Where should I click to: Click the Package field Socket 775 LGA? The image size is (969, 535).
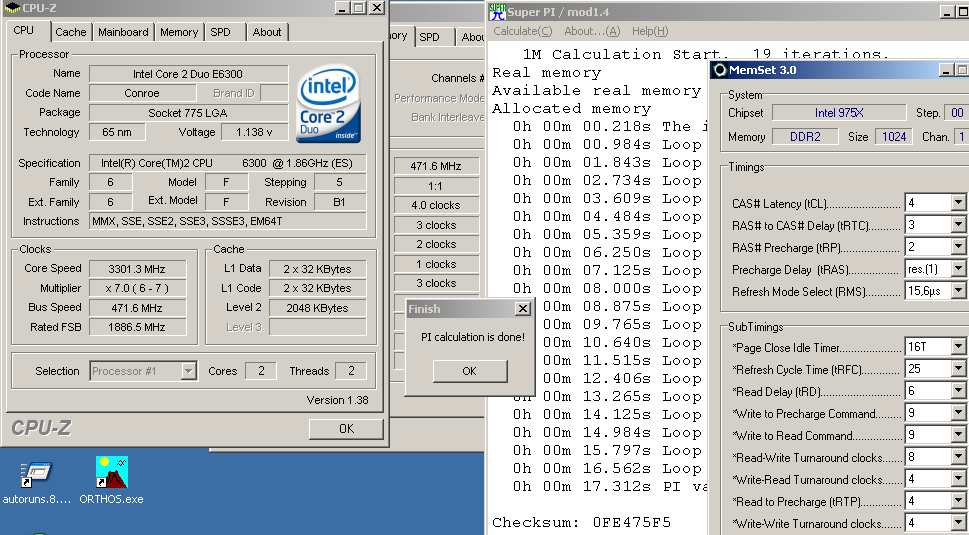(x=188, y=113)
